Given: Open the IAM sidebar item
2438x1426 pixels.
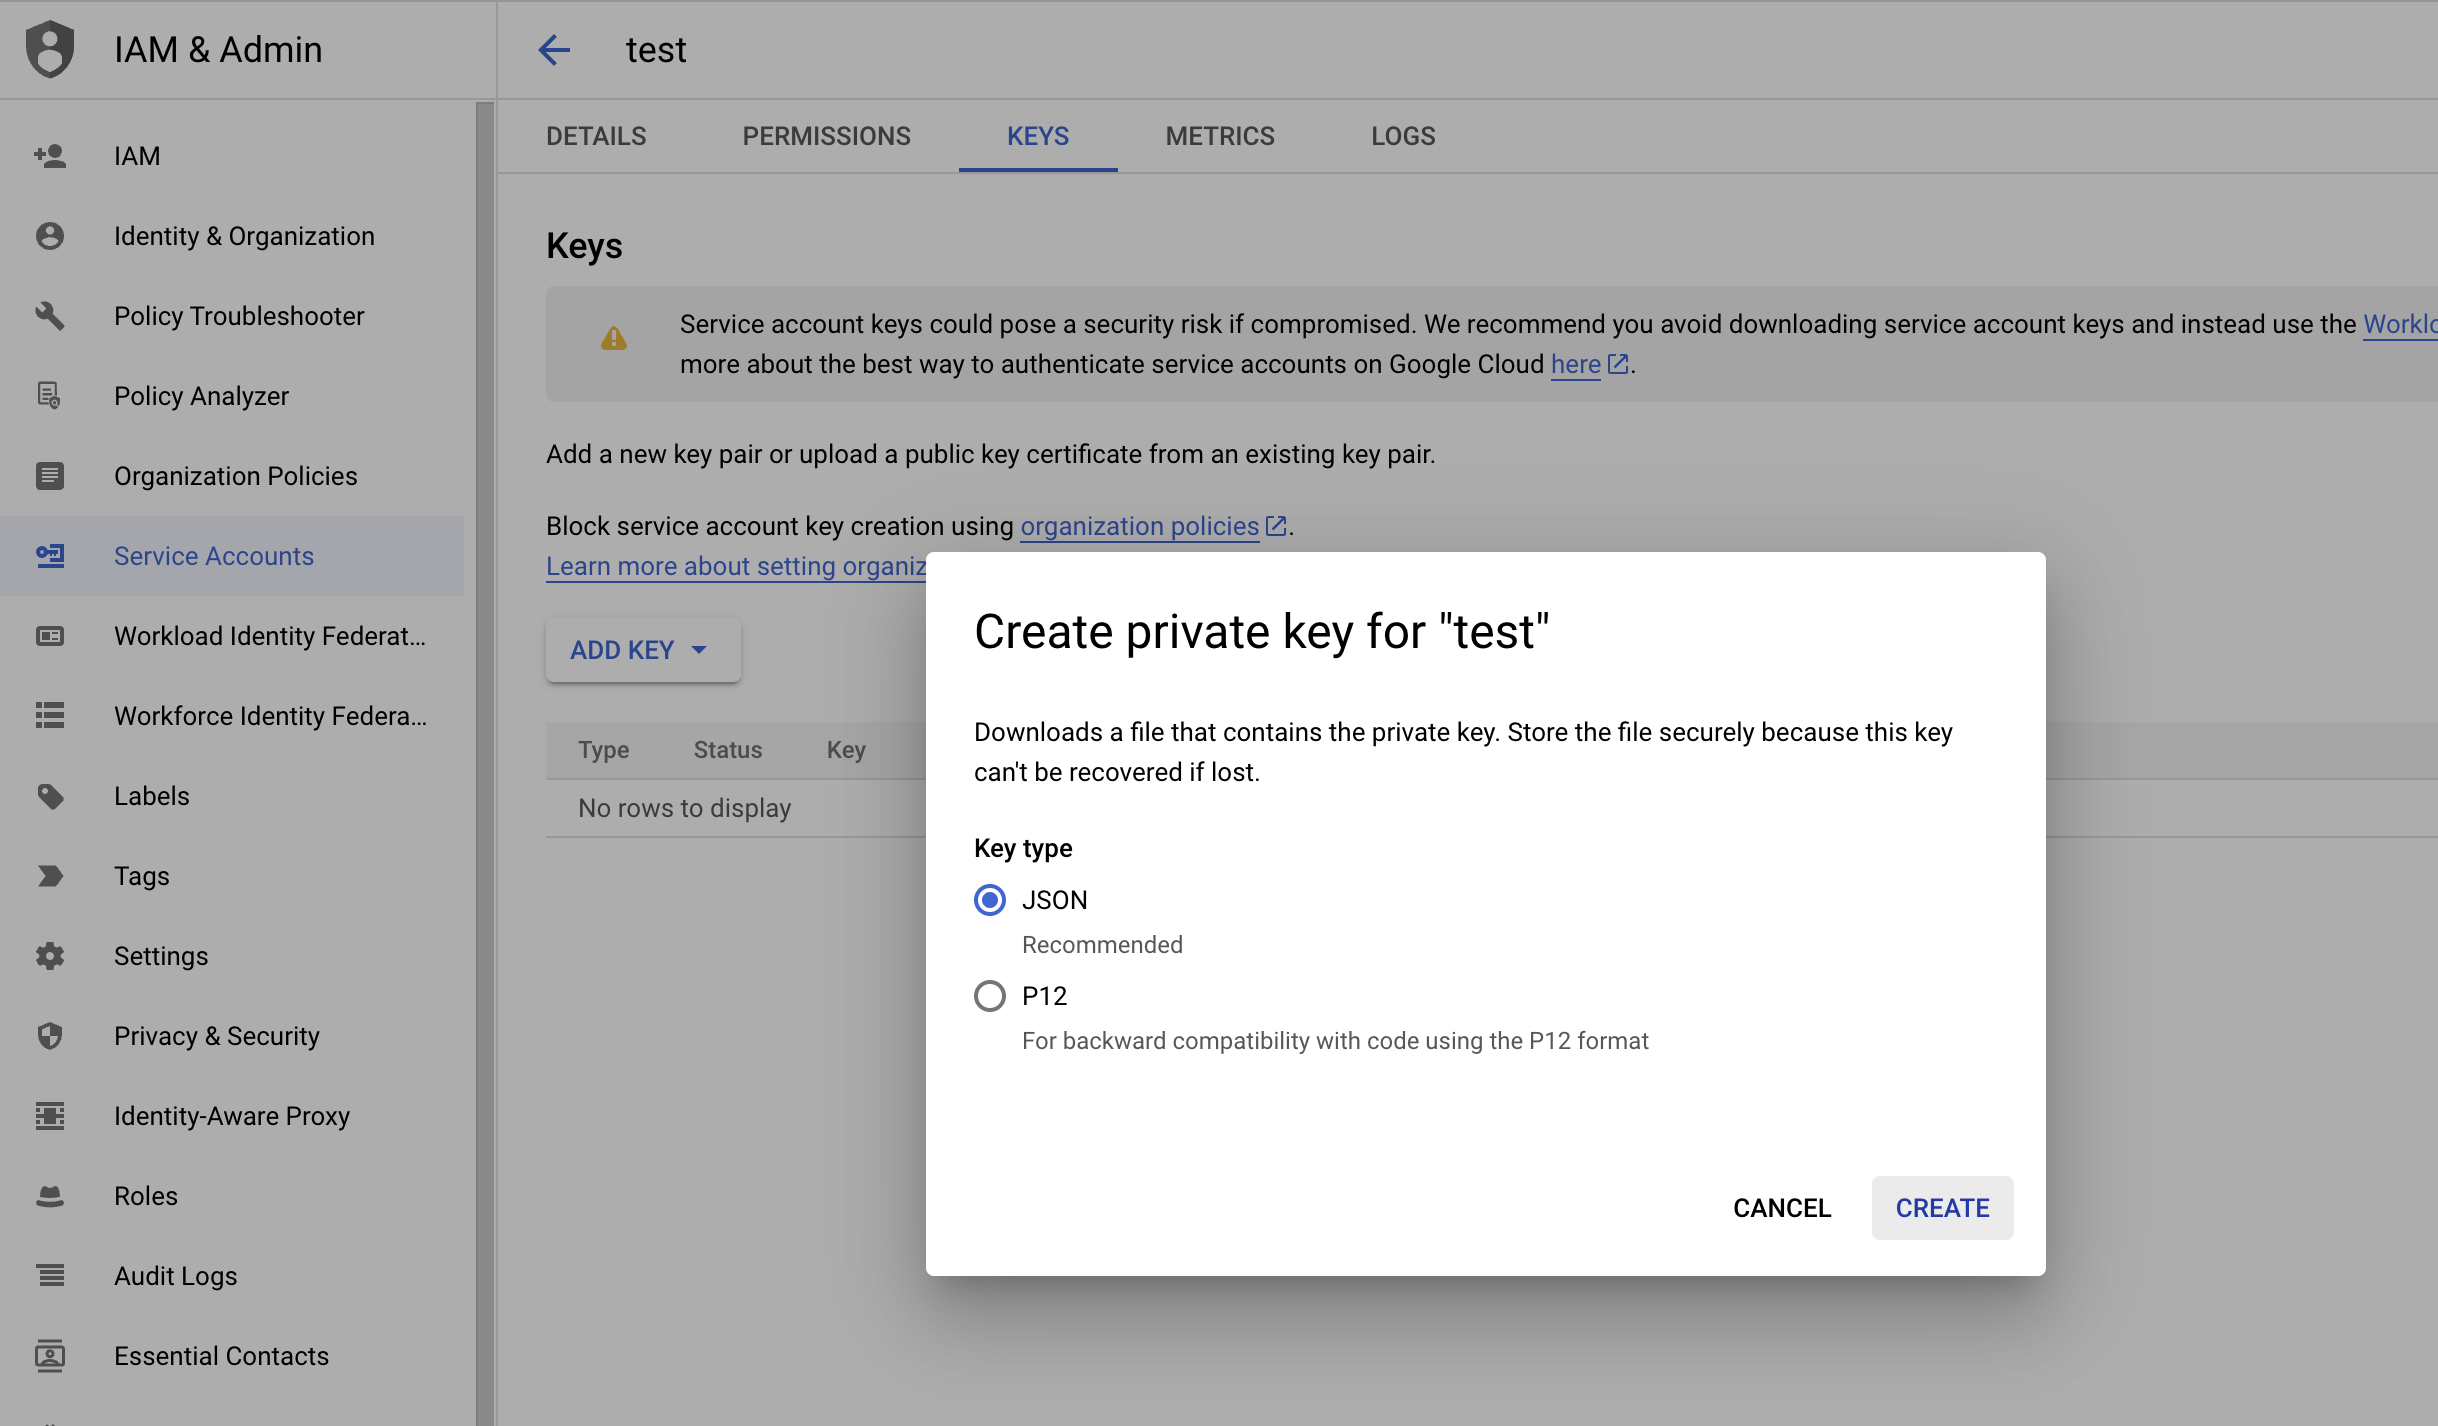Looking at the screenshot, I should (x=232, y=156).
